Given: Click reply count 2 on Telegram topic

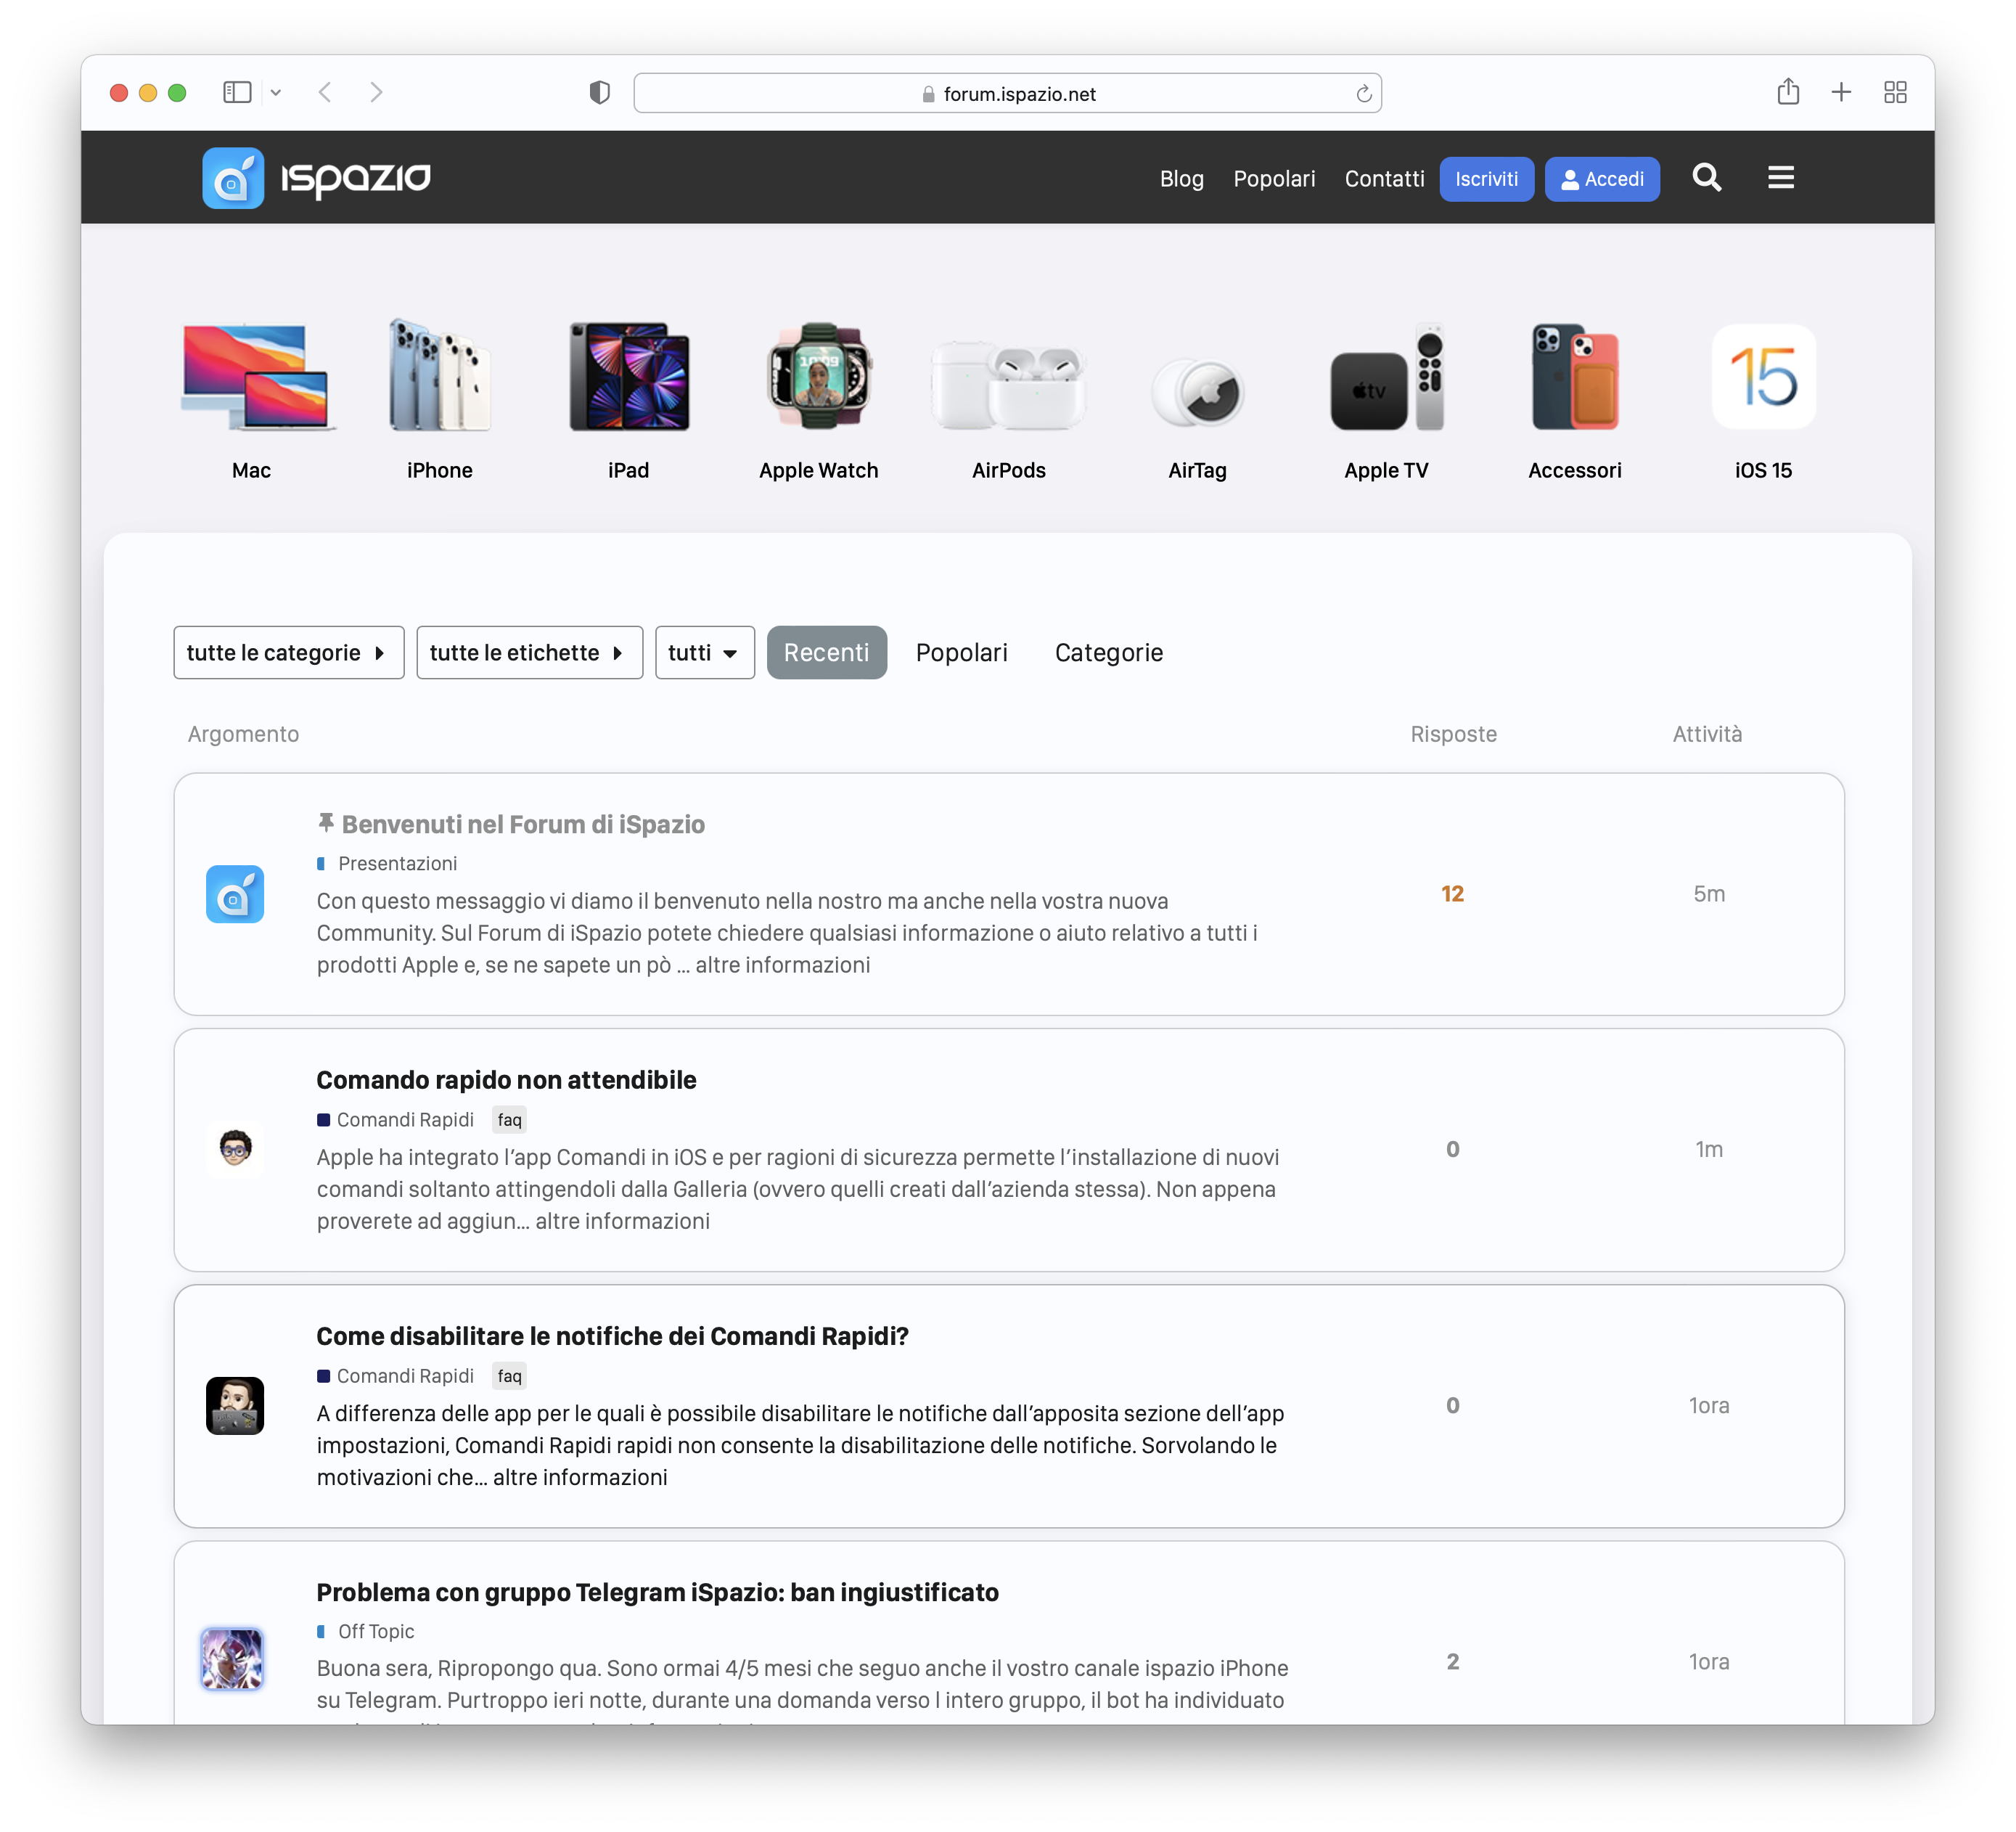Looking at the screenshot, I should coord(1452,1661).
